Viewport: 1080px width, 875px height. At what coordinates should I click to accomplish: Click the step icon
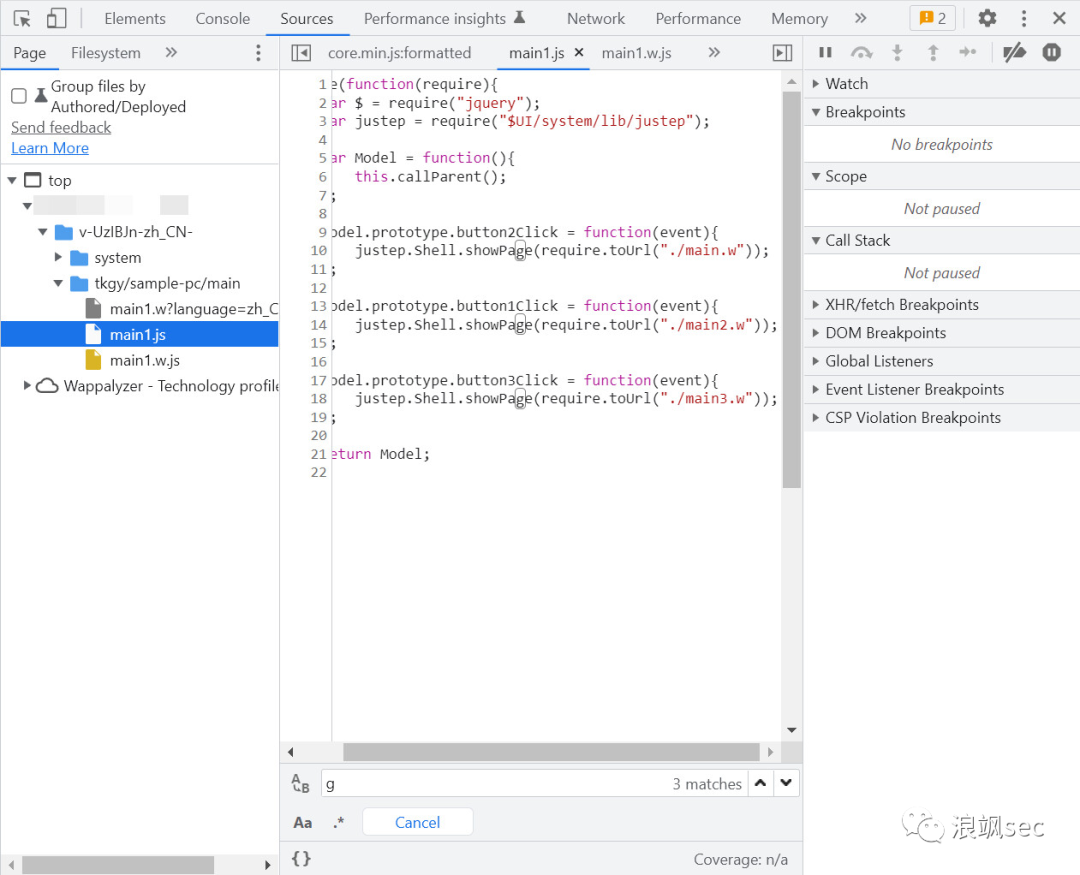coord(968,52)
